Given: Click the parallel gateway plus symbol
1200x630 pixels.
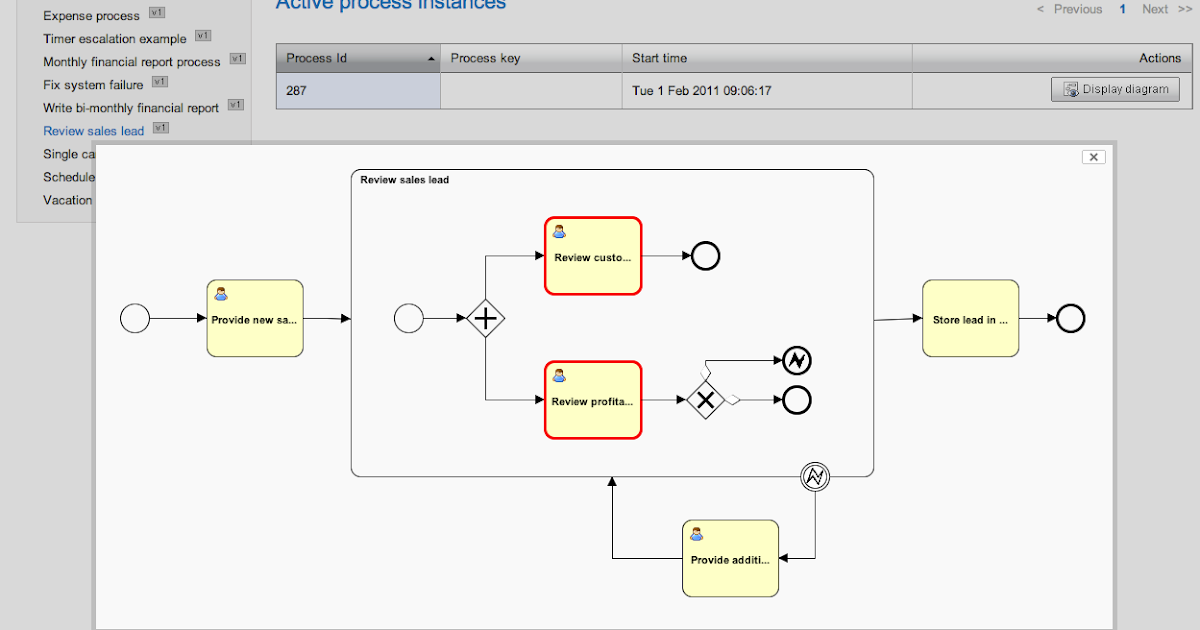Looking at the screenshot, I should click(485, 318).
